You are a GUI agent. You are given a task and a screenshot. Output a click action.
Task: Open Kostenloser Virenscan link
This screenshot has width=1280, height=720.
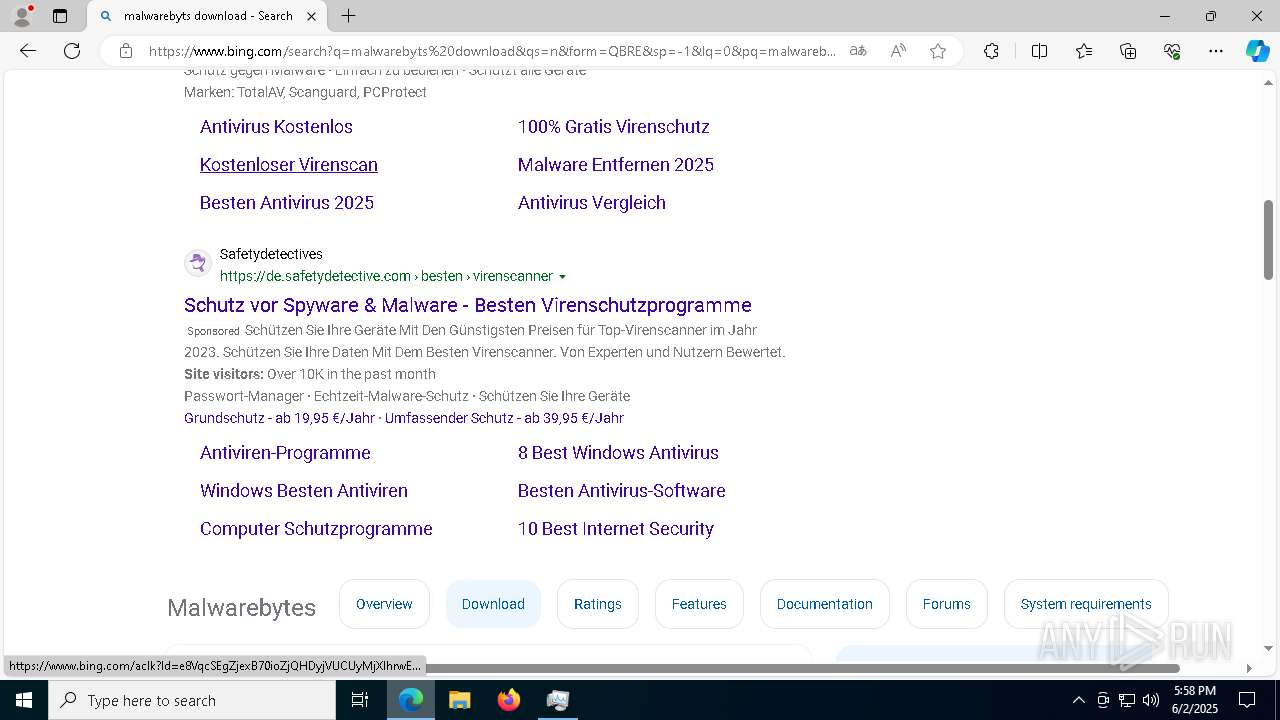(289, 165)
